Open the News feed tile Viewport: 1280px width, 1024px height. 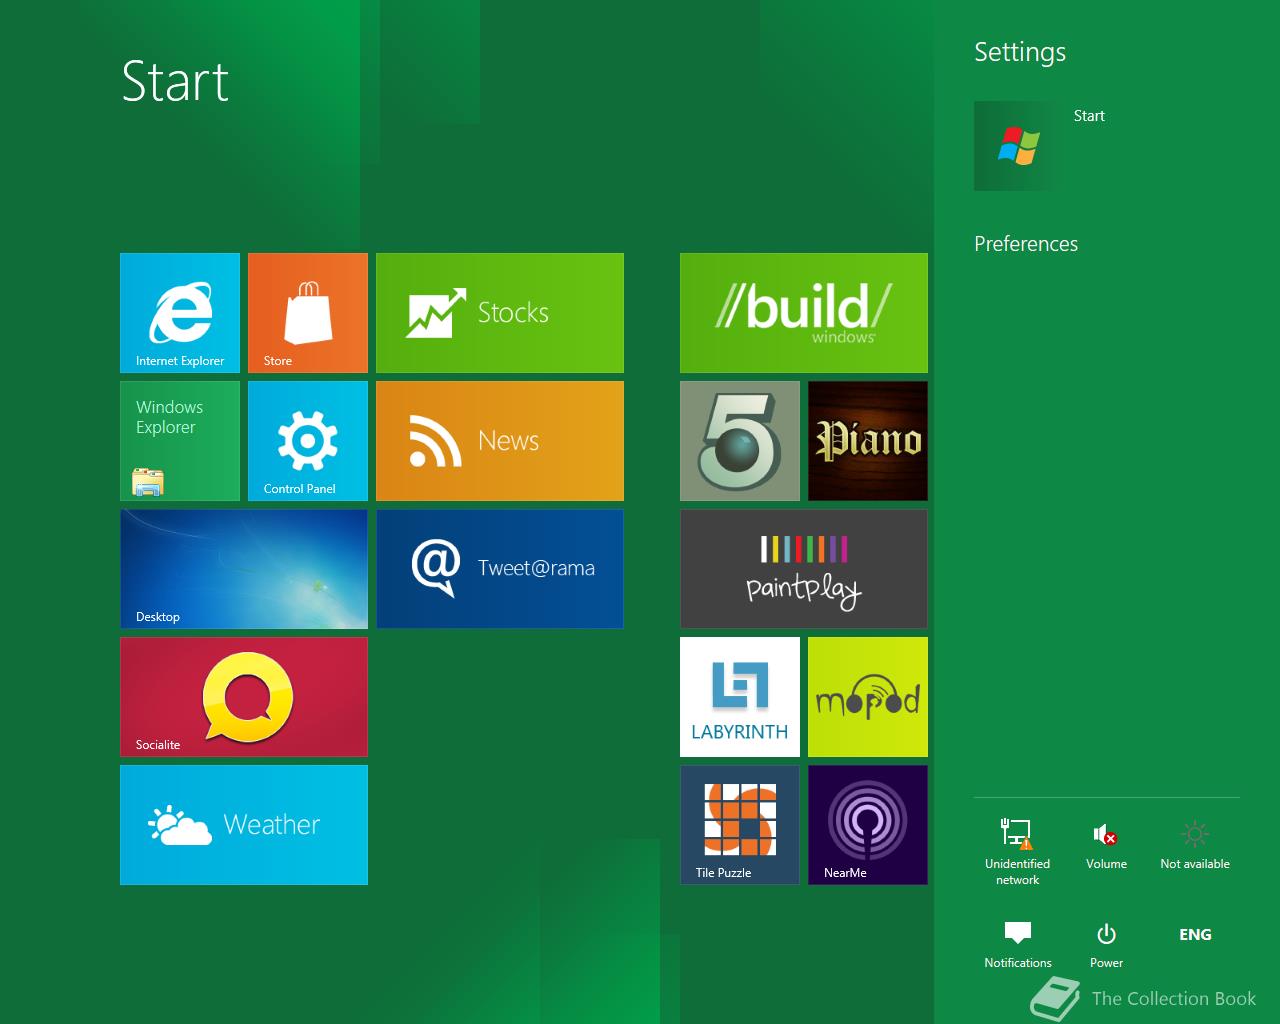coord(500,441)
